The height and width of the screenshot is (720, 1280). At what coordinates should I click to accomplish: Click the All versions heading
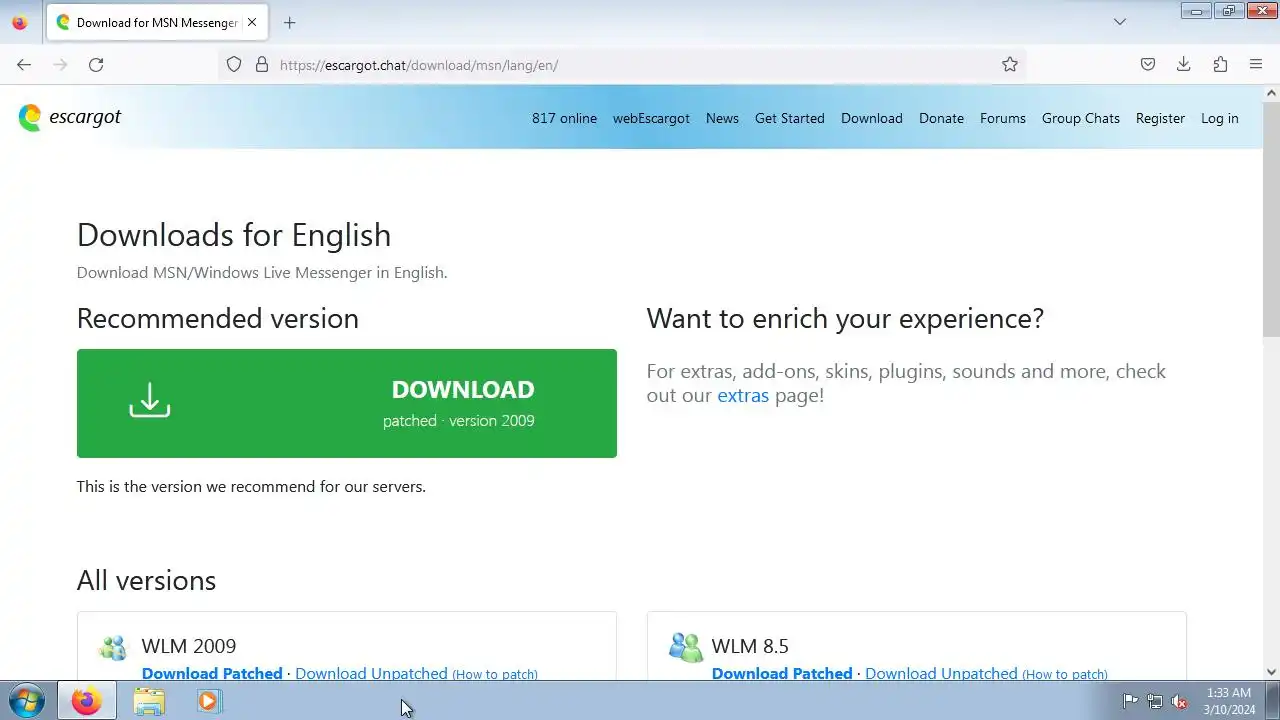coord(146,580)
